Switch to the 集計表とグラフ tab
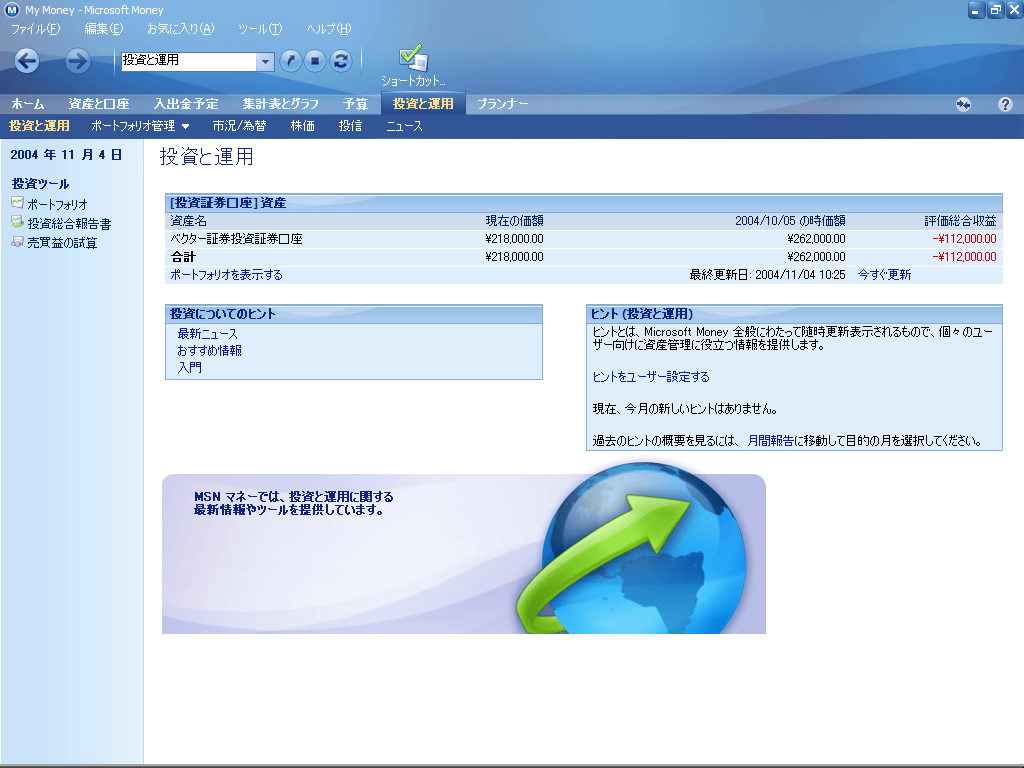 click(281, 104)
